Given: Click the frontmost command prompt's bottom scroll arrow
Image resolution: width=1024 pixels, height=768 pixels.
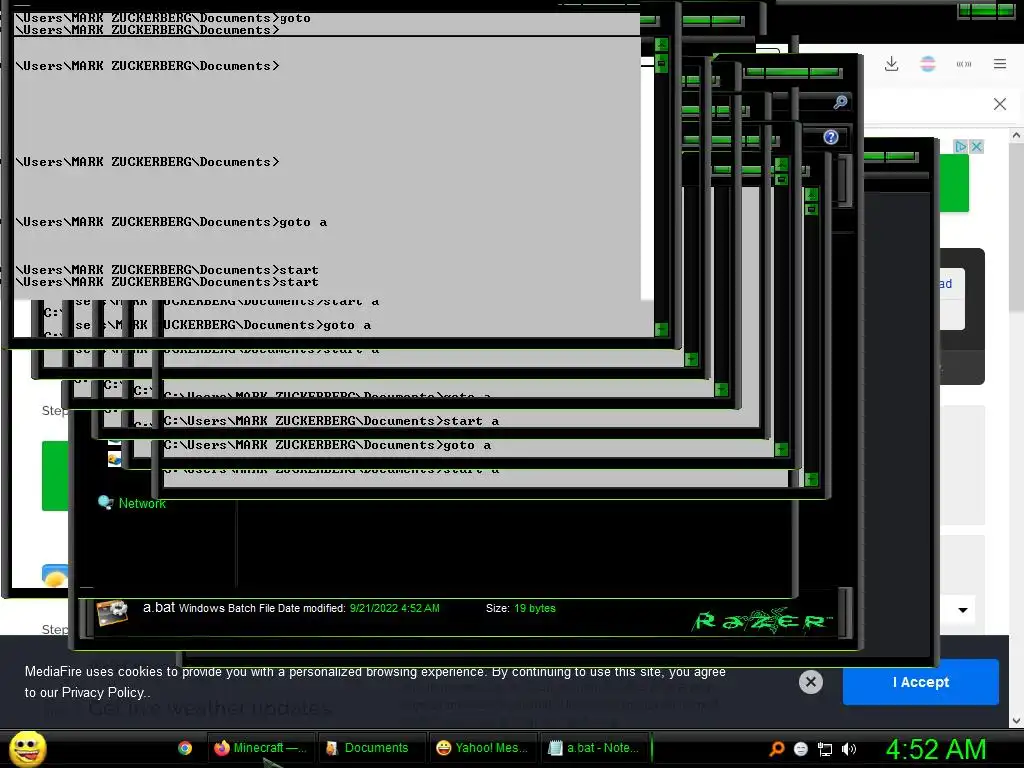Looking at the screenshot, I should coord(661,329).
